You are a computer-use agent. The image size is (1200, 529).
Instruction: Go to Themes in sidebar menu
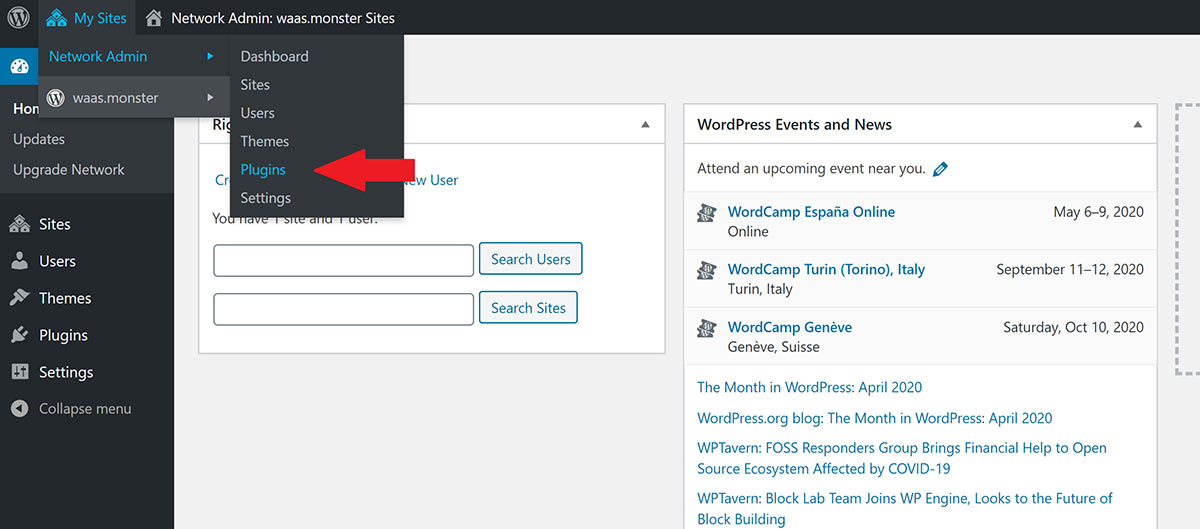(65, 298)
